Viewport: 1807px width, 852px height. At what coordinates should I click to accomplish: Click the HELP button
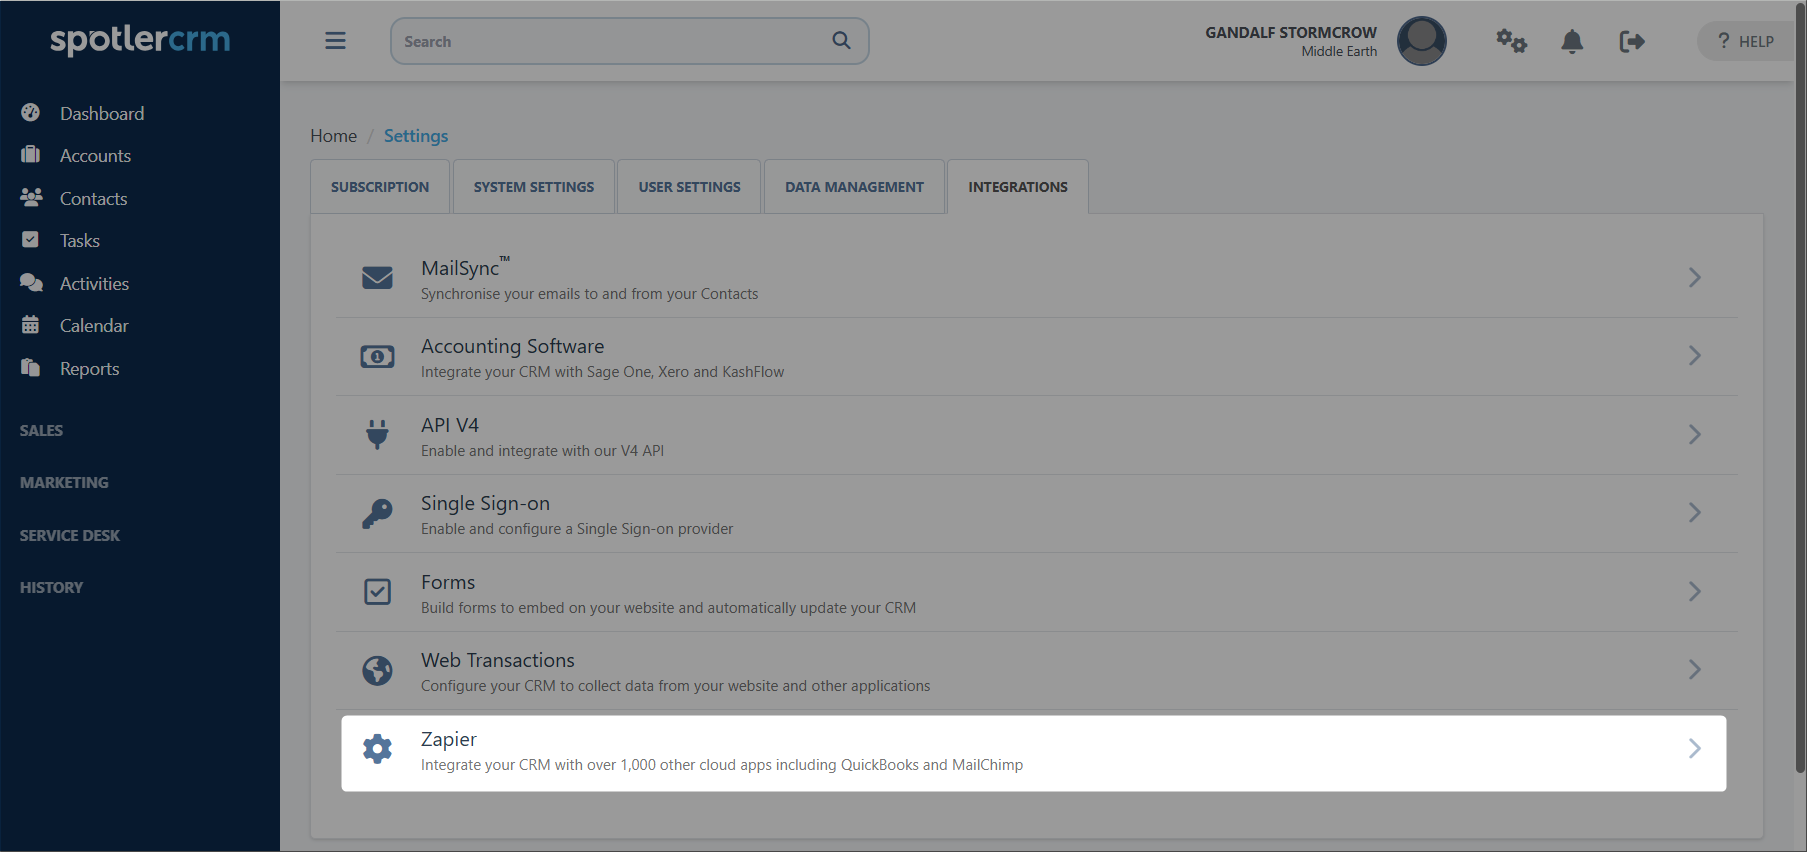tap(1747, 41)
